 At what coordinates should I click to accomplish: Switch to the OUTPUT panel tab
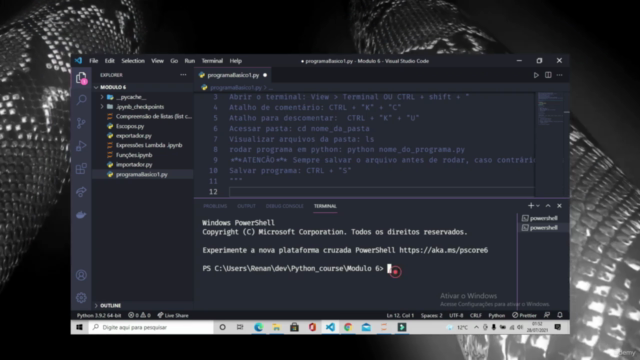pyautogui.click(x=246, y=206)
